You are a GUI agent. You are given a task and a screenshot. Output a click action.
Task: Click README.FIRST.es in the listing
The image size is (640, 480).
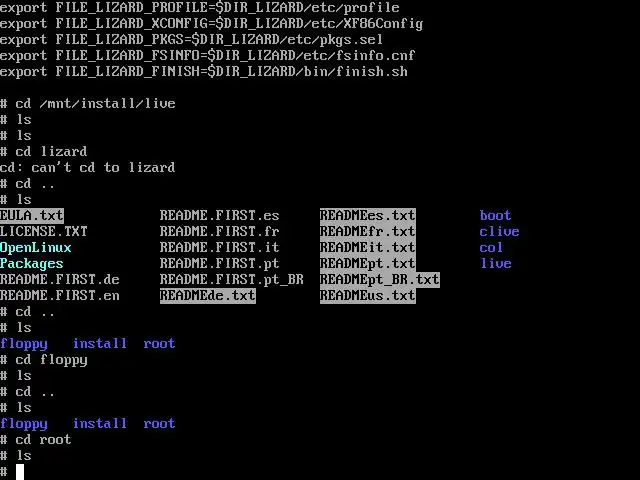coord(220,216)
